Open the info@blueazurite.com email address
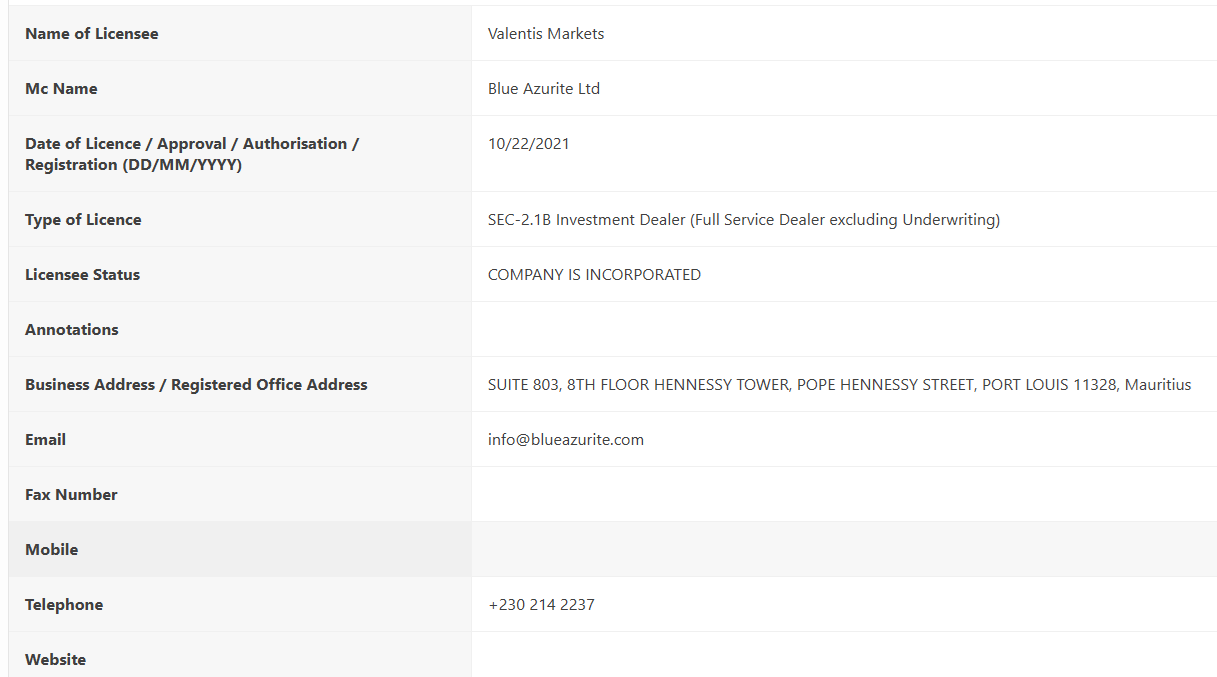This screenshot has width=1217, height=677. pos(566,440)
